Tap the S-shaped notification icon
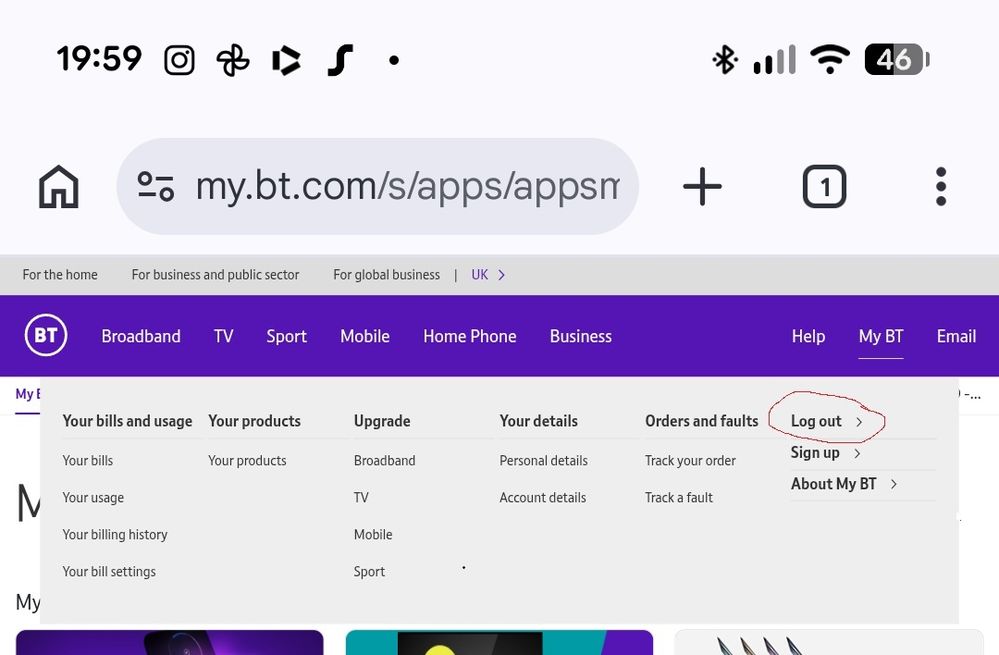Screen dimensions: 999x655 click(x=340, y=61)
